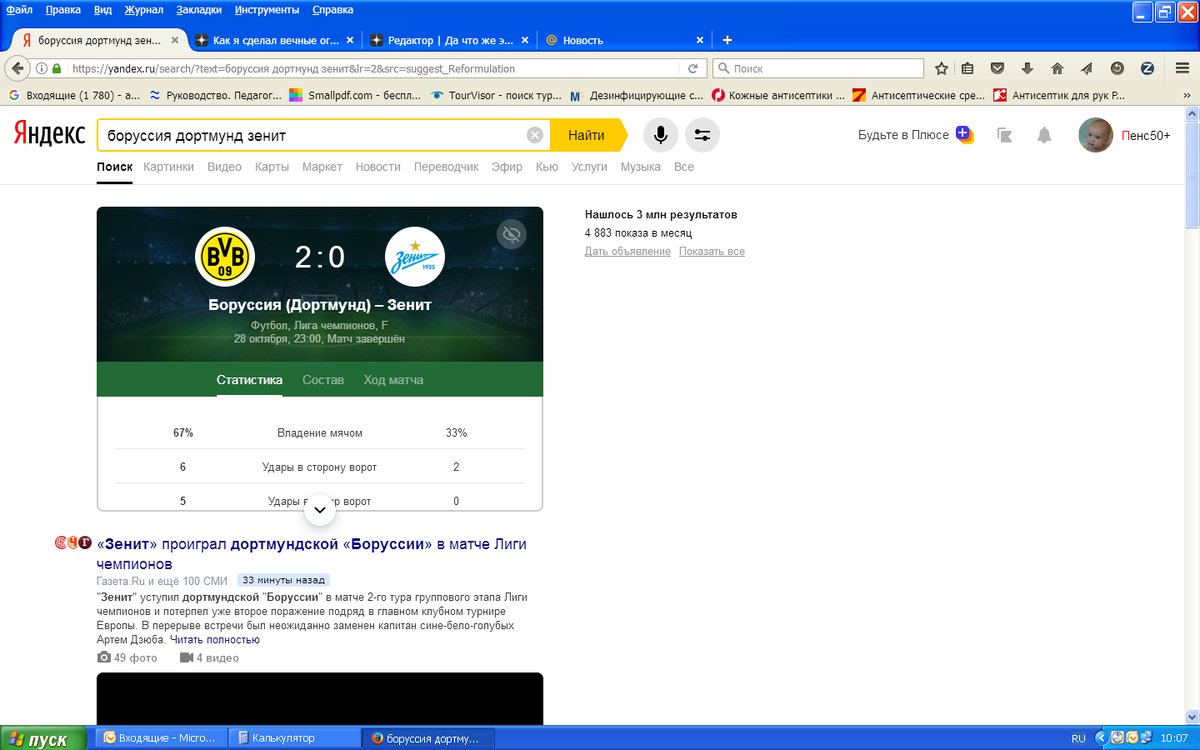
Task: Show site info via the circled i icon
Action: [42, 69]
